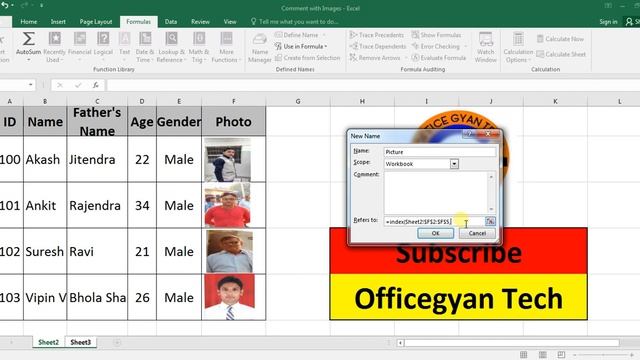Image resolution: width=640 pixels, height=360 pixels.
Task: Click Trace Precedents
Action: [377, 35]
